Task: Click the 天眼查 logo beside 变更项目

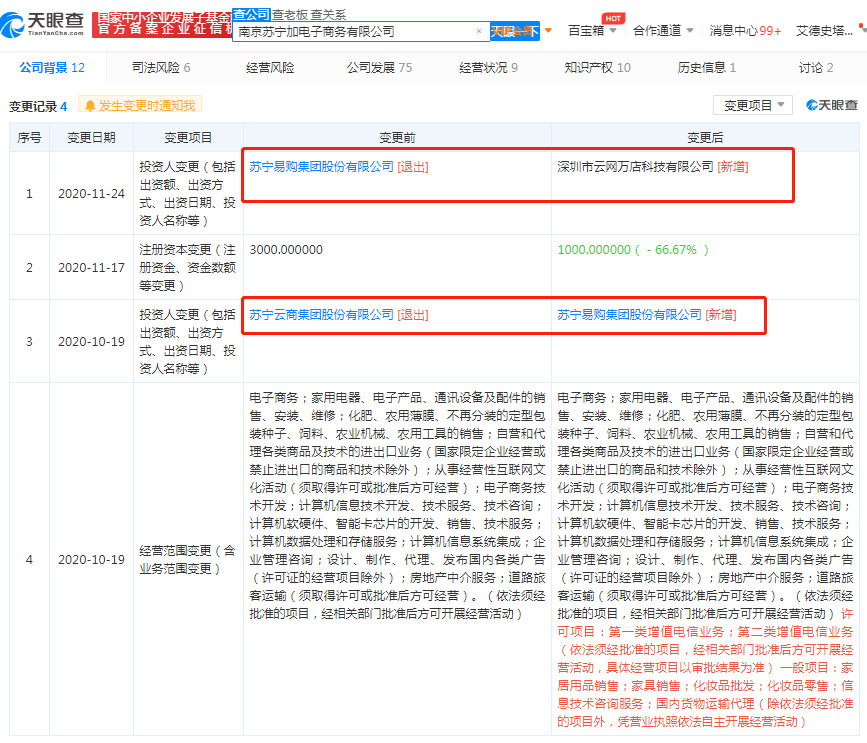Action: point(832,105)
